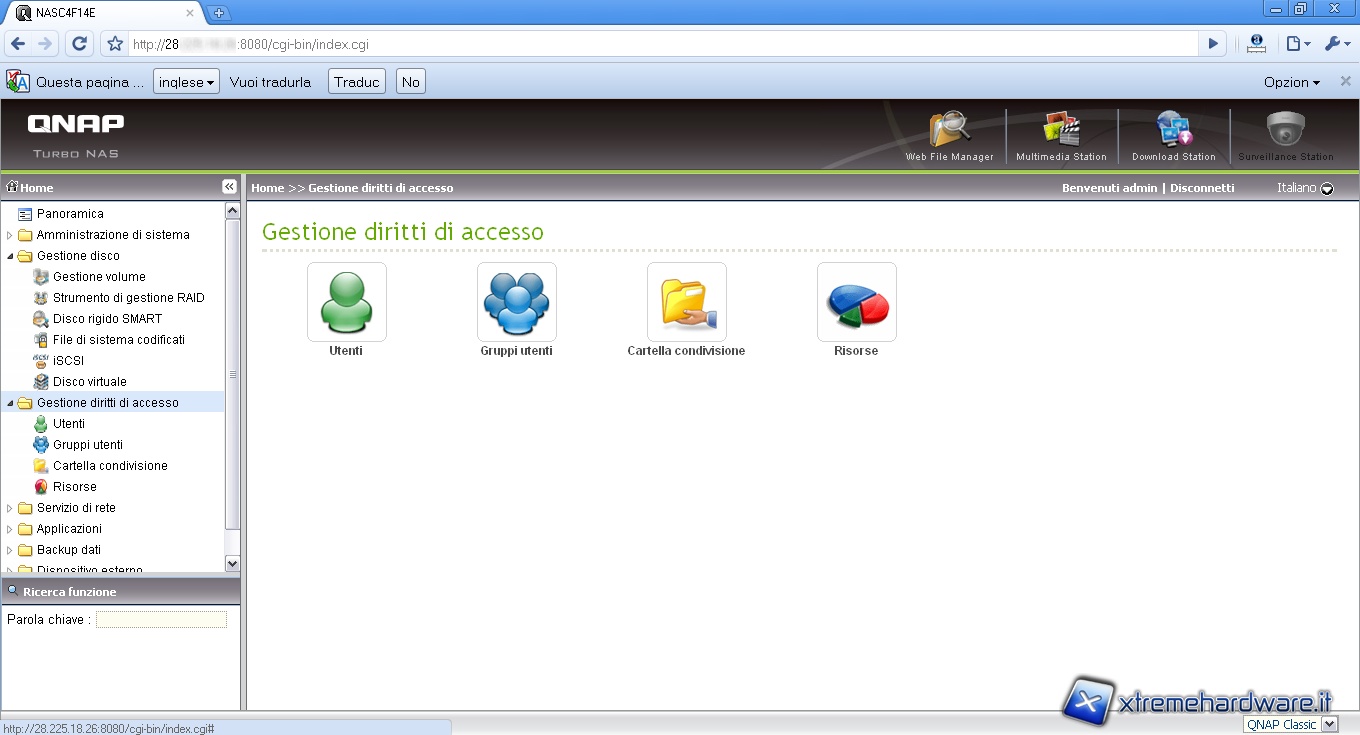The image size is (1360, 735).
Task: Click the browser reload button
Action: (80, 44)
